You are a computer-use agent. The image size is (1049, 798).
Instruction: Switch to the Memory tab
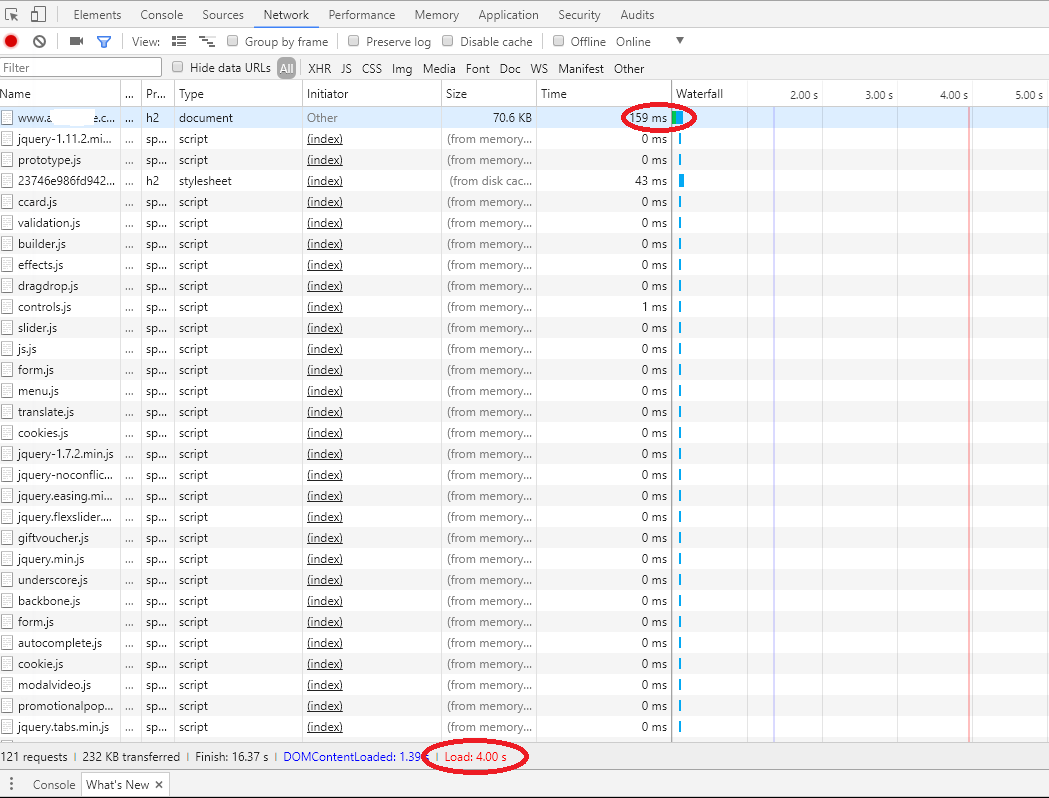pos(436,15)
